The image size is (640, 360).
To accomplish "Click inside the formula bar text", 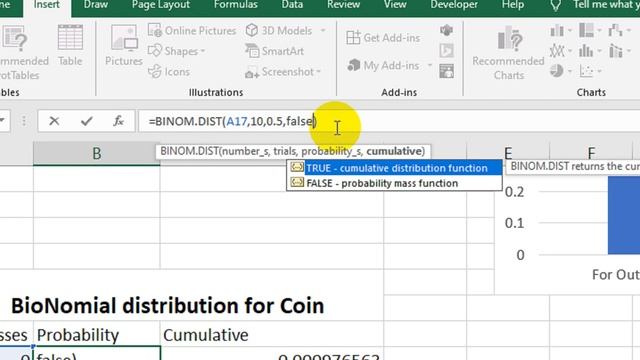I will click(232, 121).
